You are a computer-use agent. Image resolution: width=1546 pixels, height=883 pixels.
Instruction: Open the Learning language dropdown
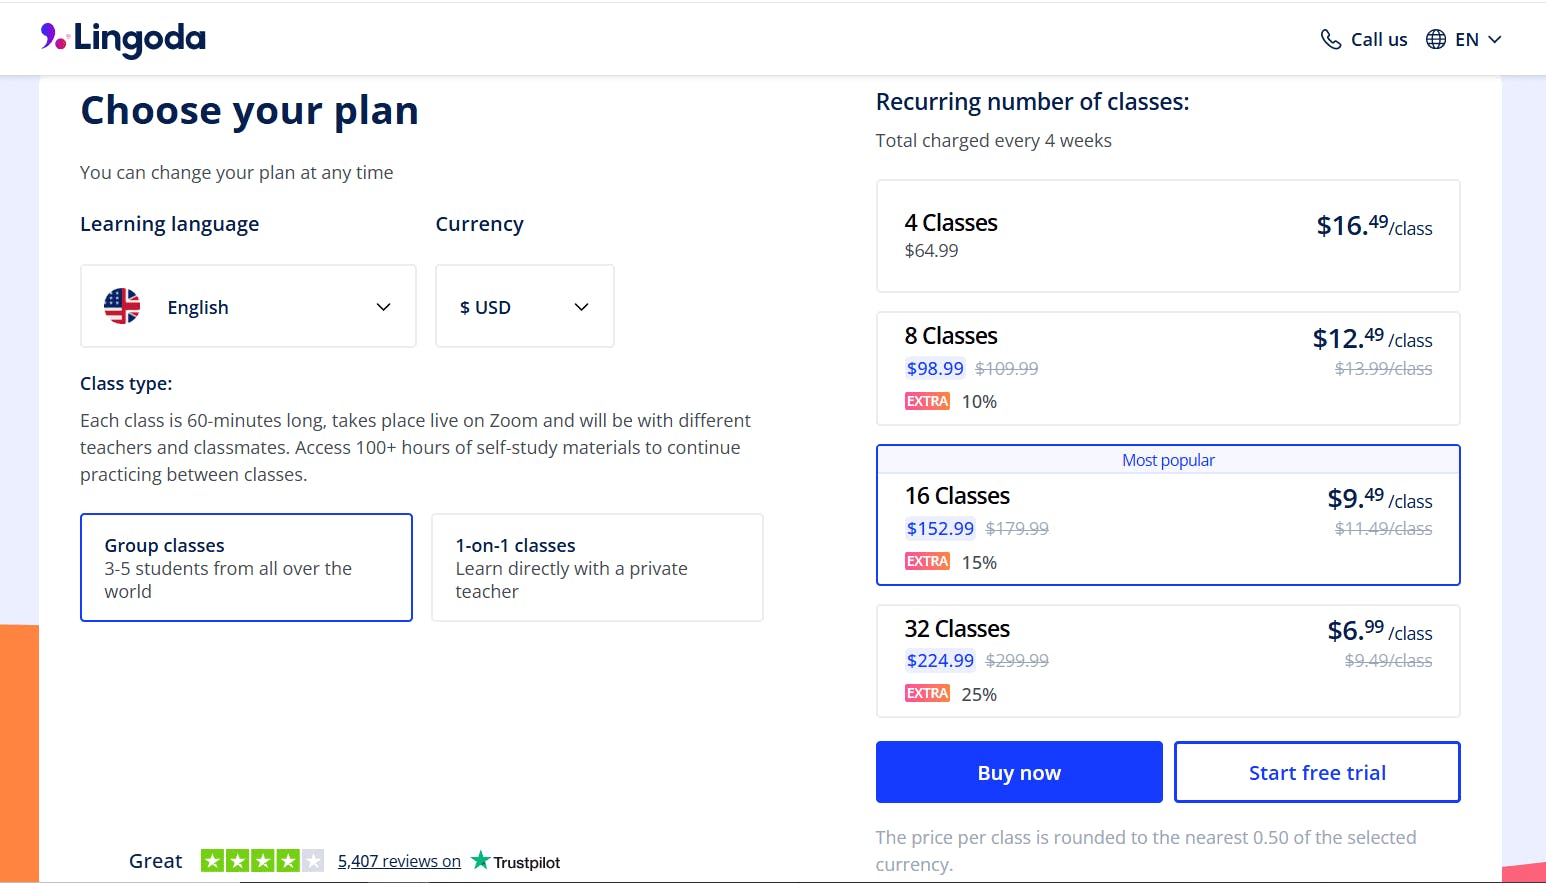point(248,306)
